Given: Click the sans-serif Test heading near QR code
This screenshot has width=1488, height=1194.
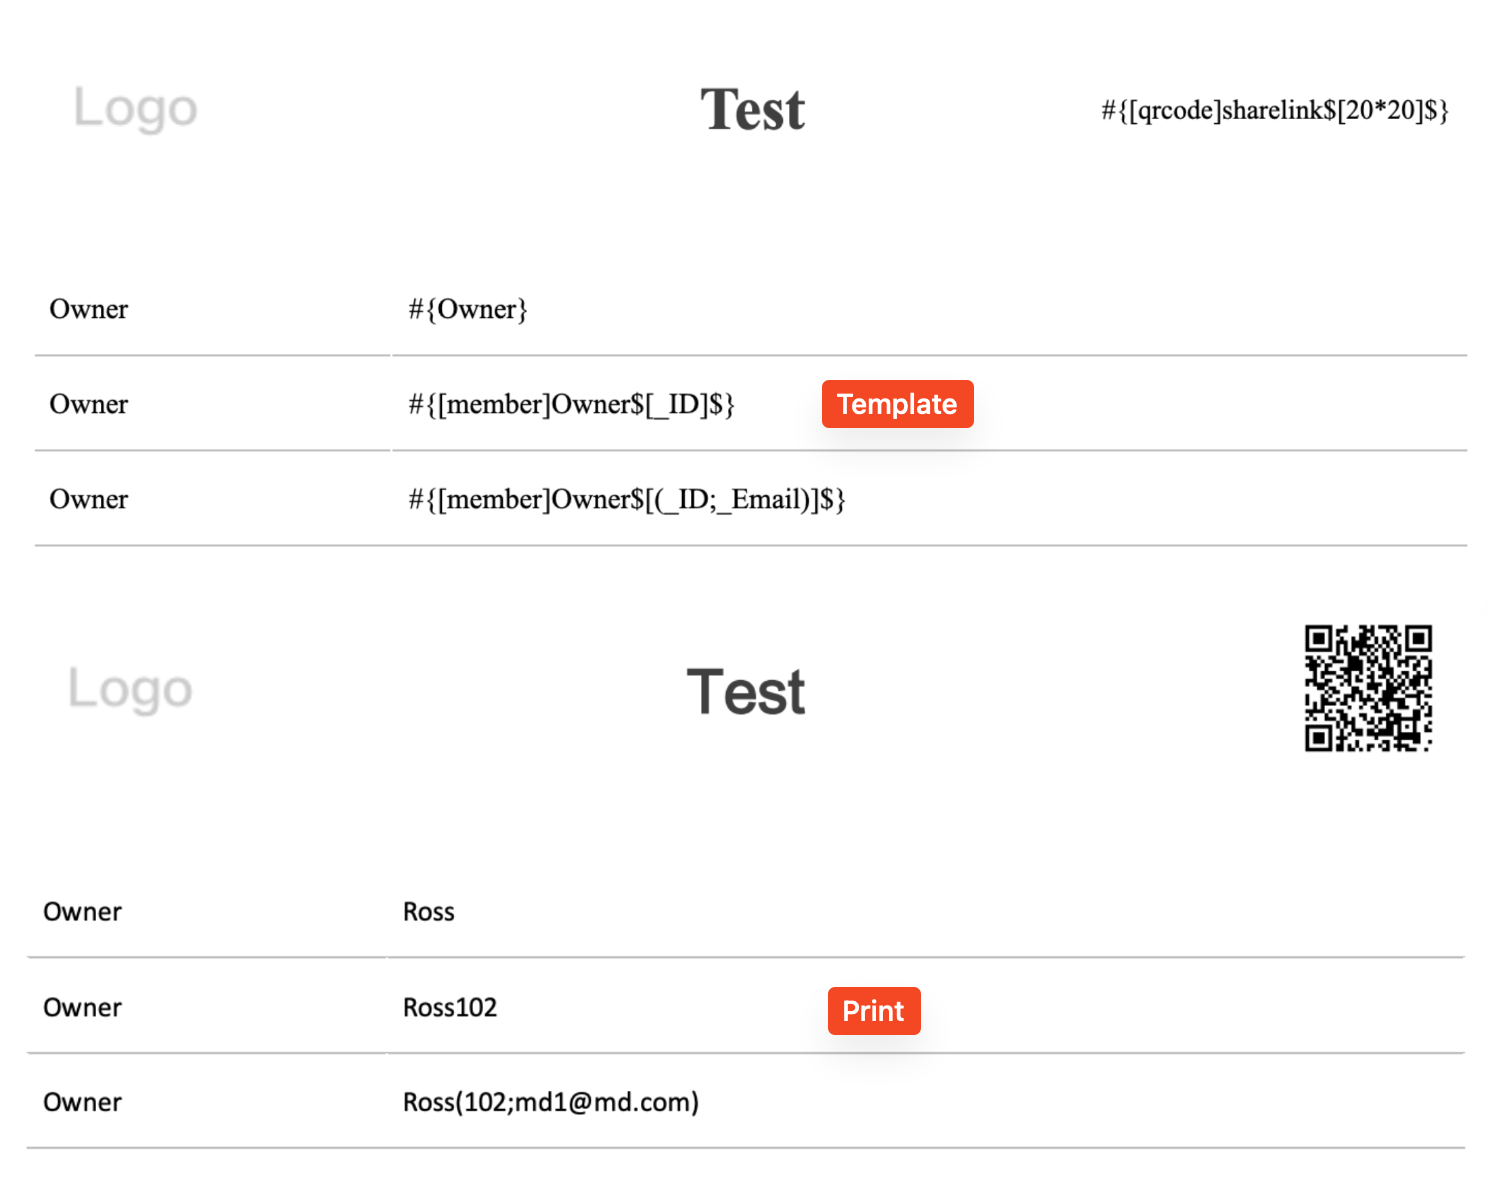Looking at the screenshot, I should point(746,692).
